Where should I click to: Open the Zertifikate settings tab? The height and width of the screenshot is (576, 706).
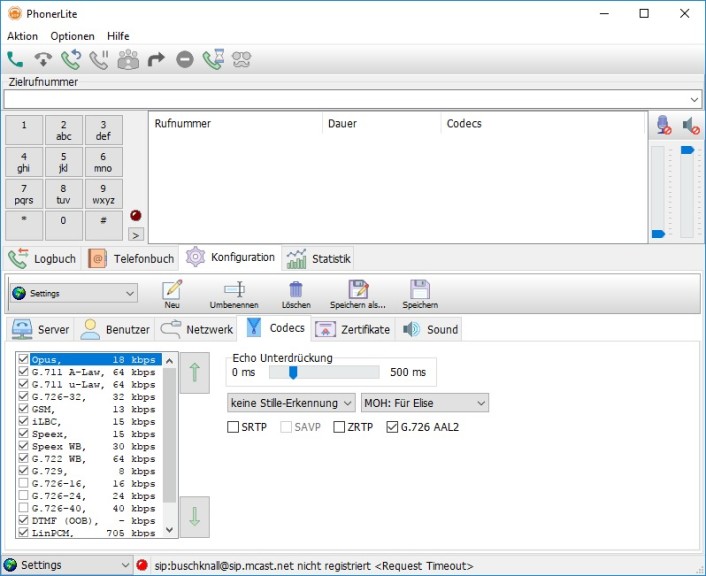point(352,329)
